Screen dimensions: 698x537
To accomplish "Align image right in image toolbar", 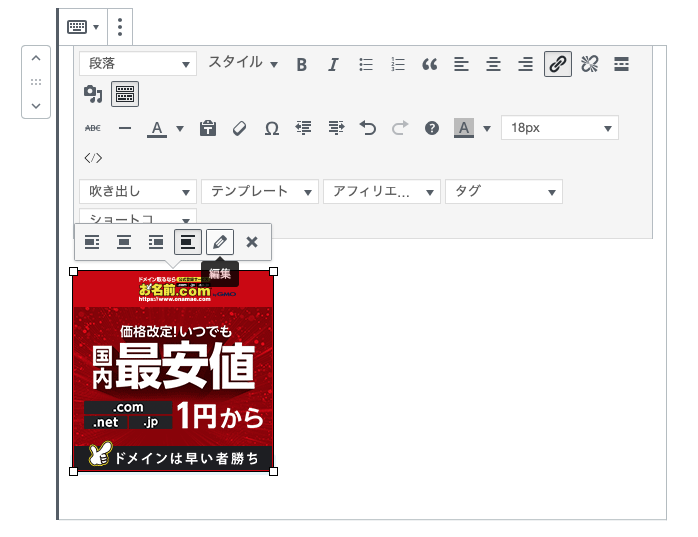I will tap(156, 242).
